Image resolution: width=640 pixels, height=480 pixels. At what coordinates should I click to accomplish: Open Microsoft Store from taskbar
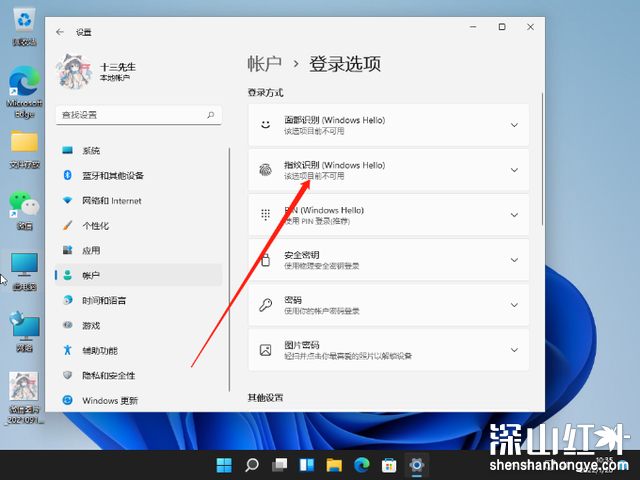click(x=389, y=465)
